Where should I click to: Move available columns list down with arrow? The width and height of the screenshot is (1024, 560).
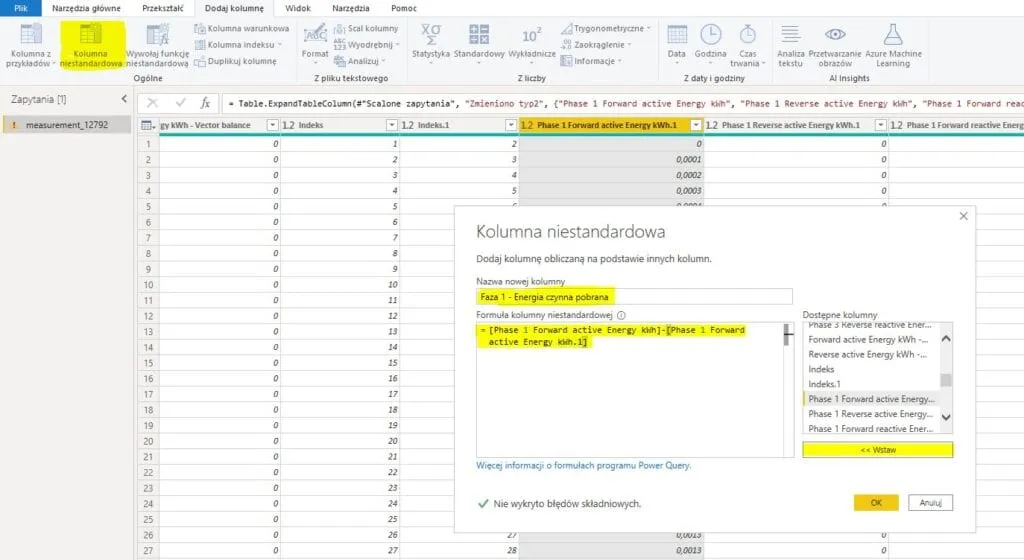click(946, 417)
